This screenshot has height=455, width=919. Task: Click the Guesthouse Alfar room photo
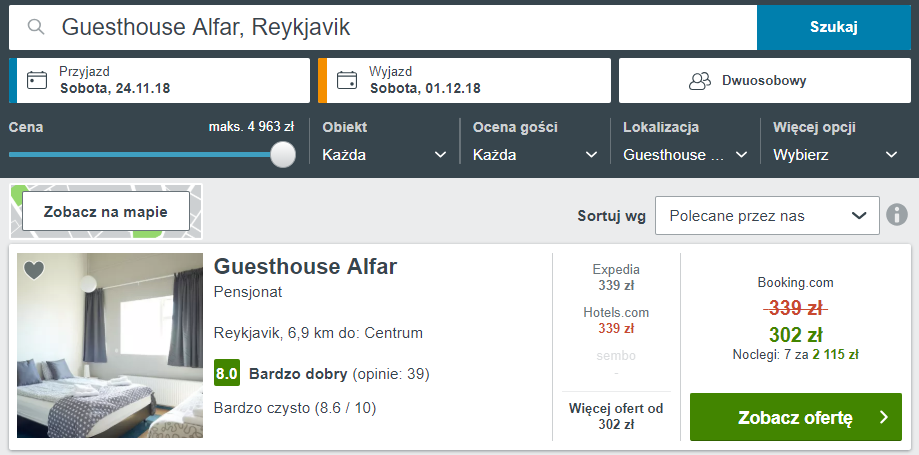[x=110, y=346]
